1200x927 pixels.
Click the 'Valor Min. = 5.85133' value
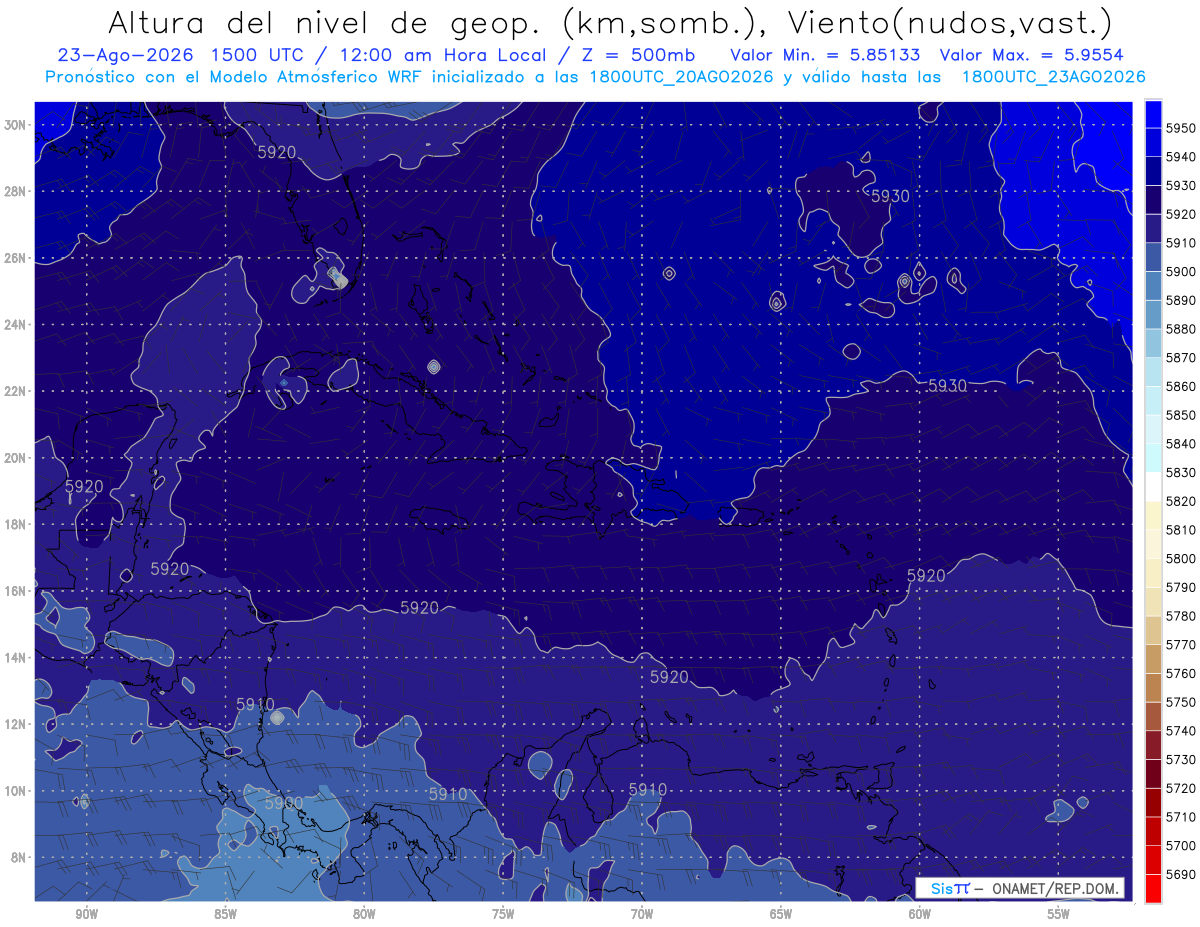[x=826, y=56]
